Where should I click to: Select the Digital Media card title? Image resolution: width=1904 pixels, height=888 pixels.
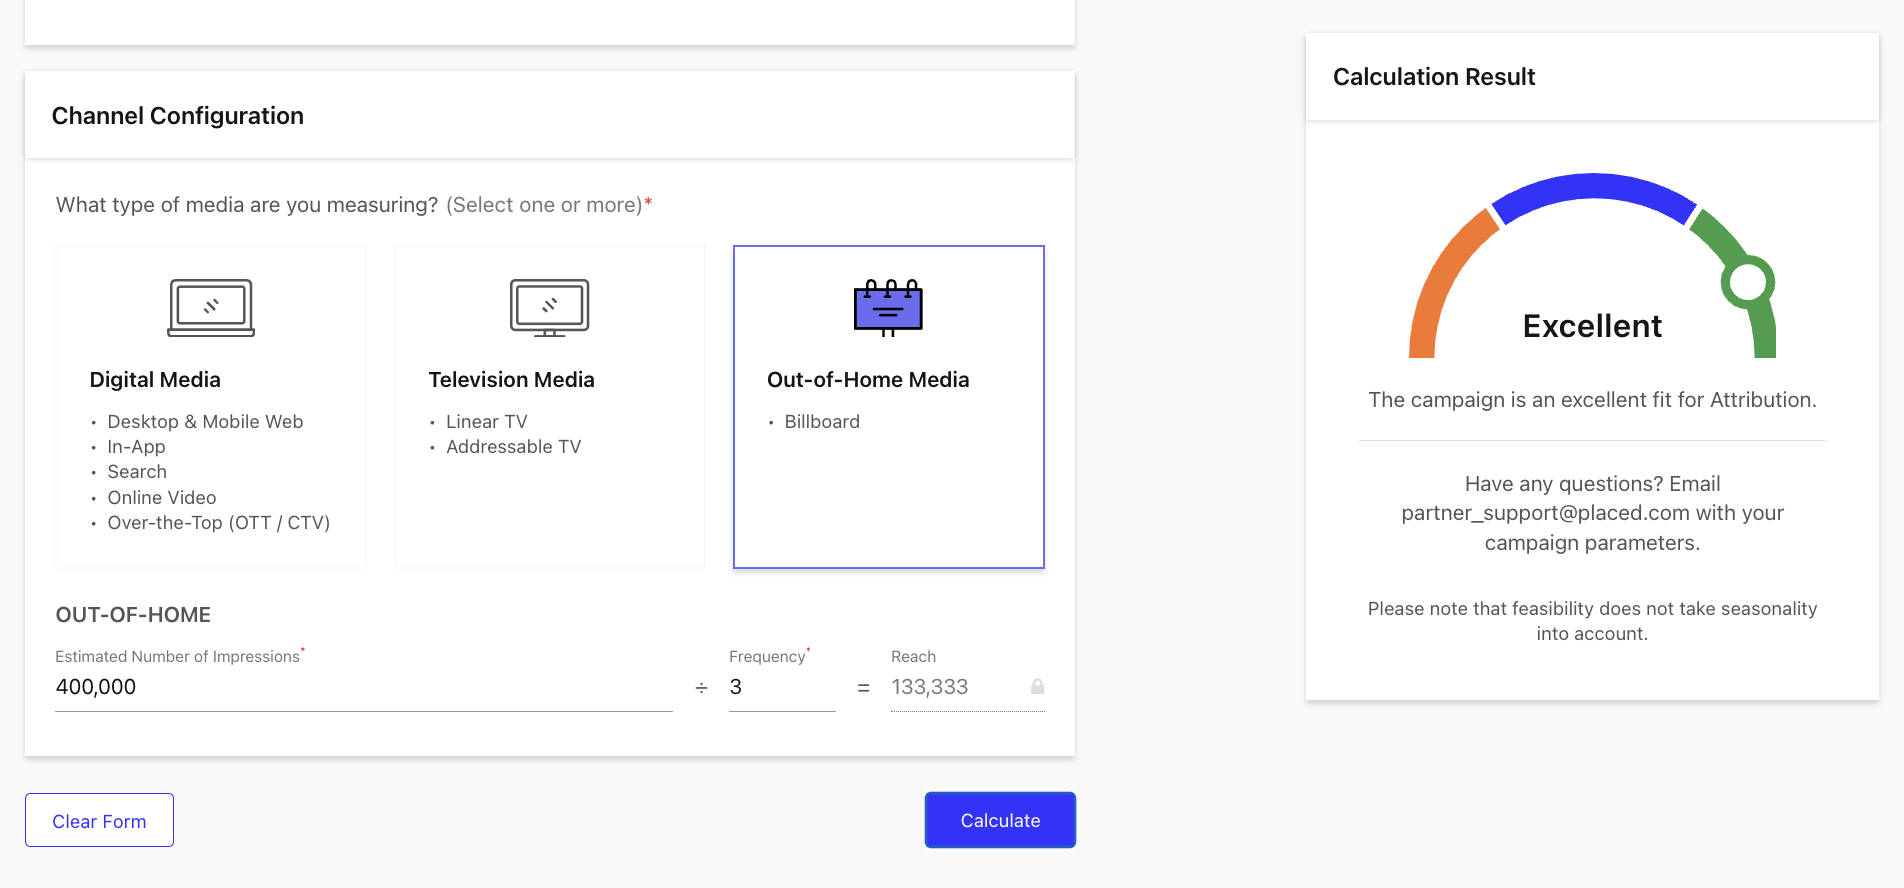[x=155, y=380]
